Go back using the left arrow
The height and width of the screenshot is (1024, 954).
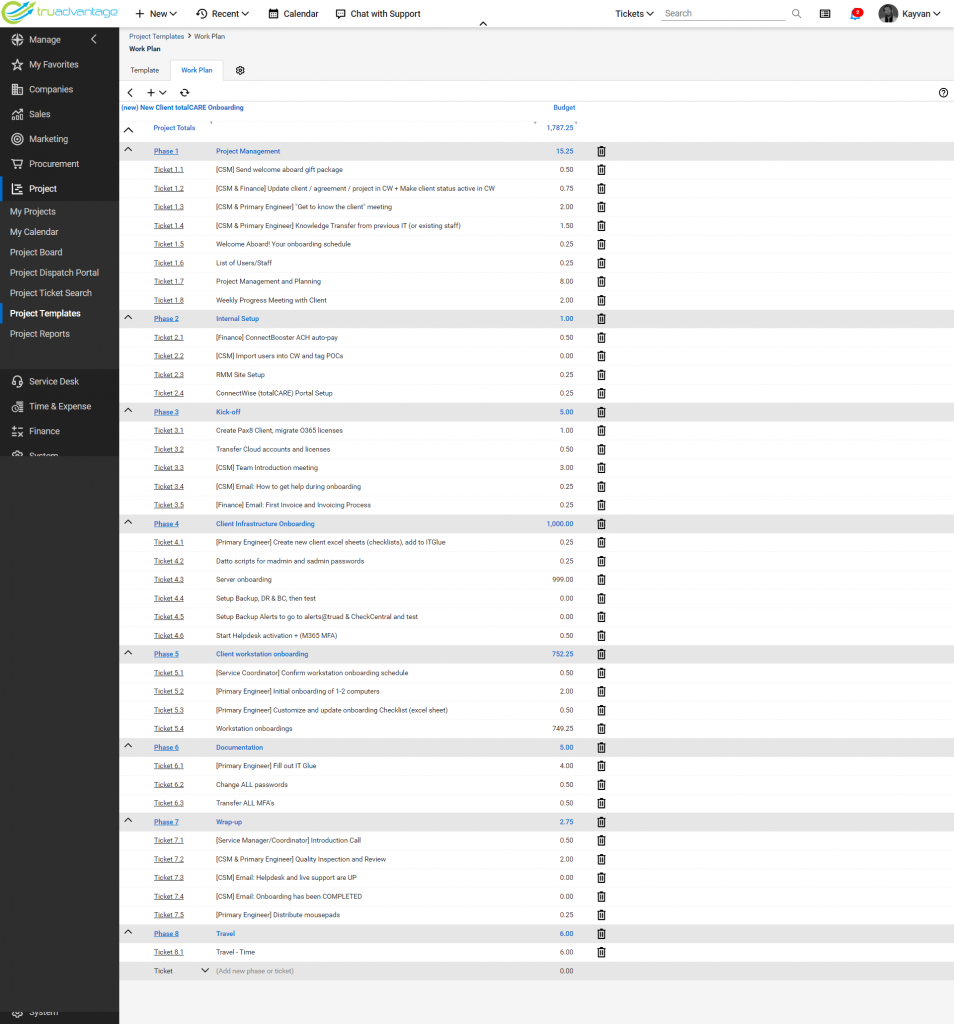(x=130, y=93)
